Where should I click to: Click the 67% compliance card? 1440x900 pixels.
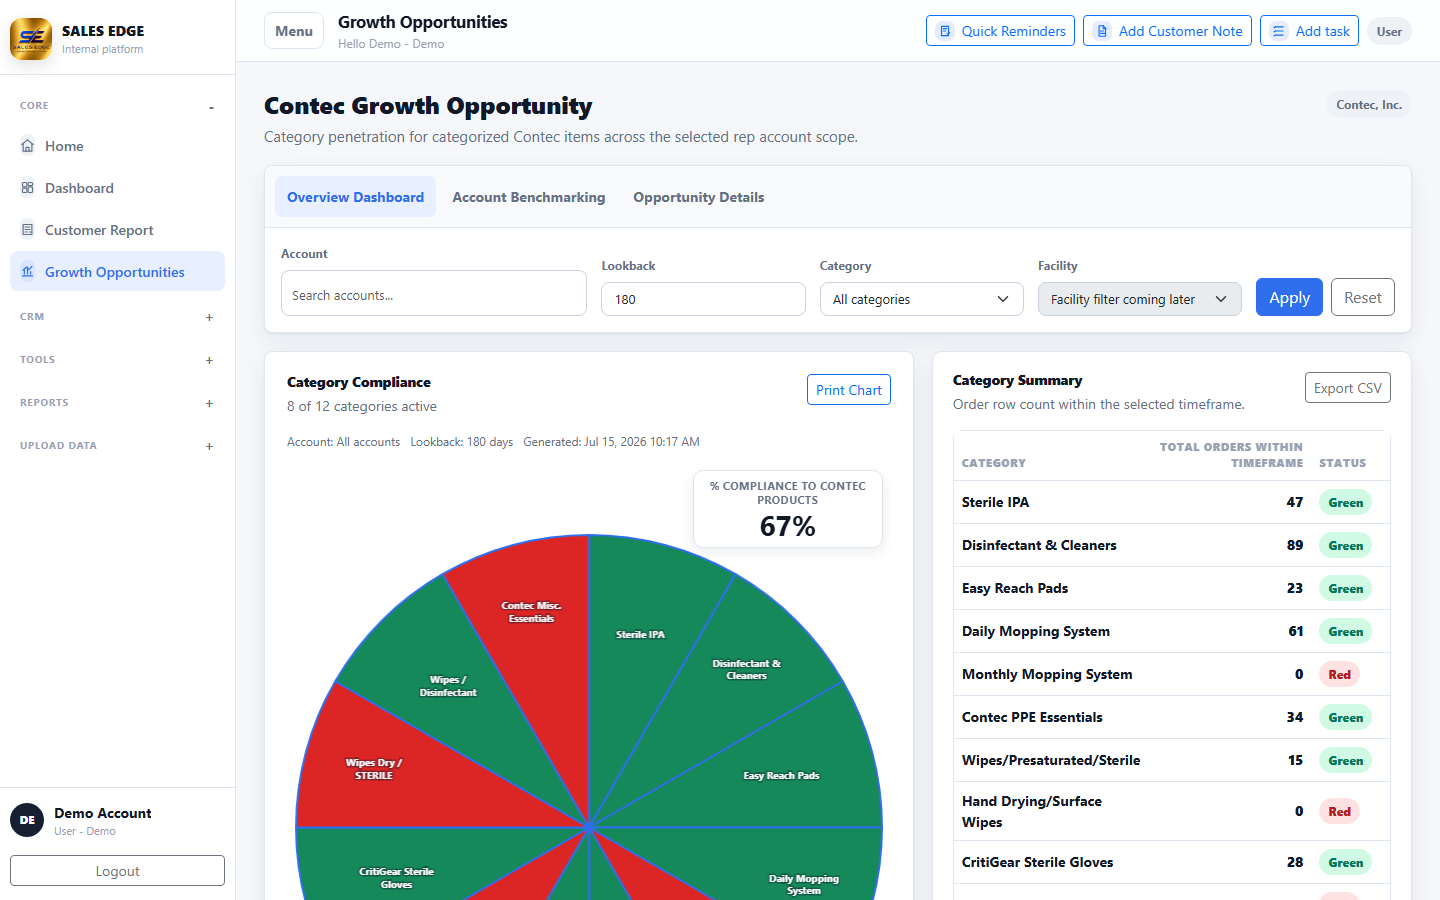coord(788,509)
